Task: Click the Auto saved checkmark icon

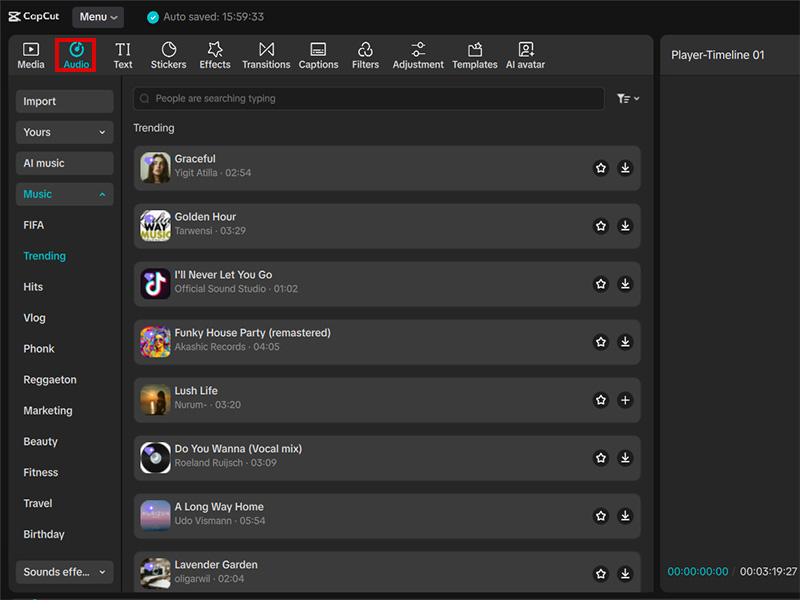Action: pos(153,17)
